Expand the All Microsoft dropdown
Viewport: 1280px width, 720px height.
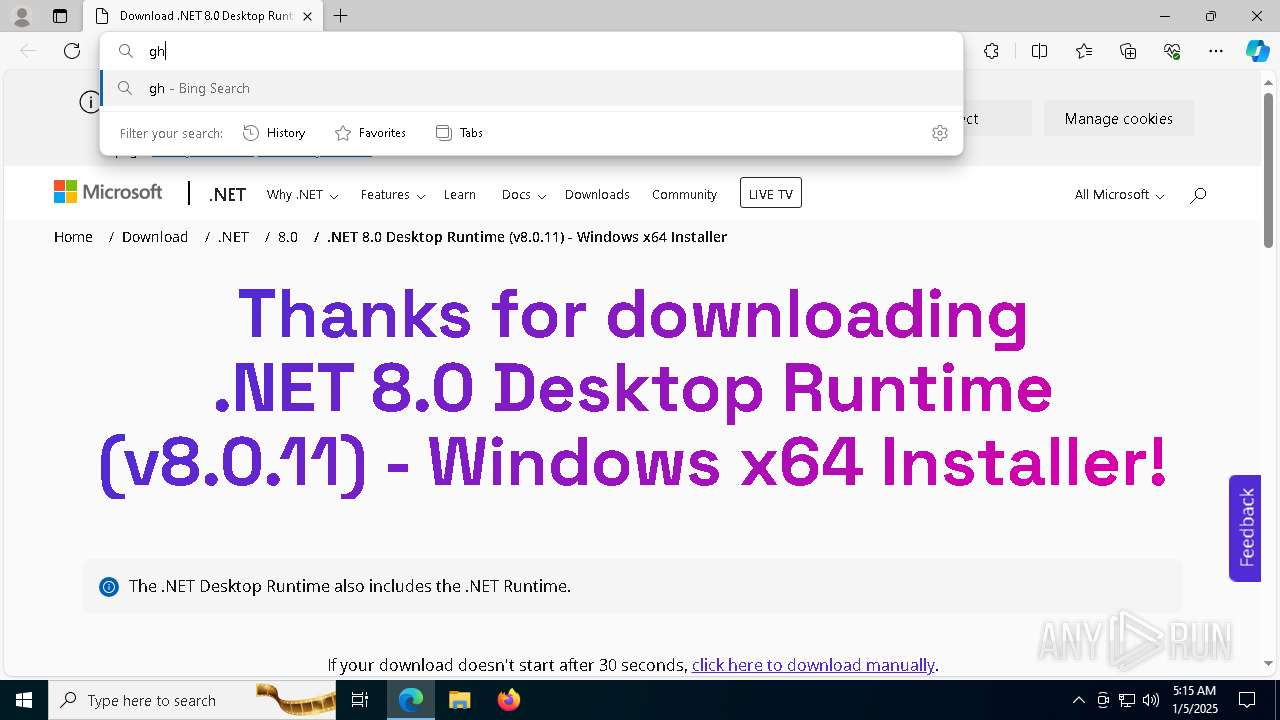tap(1119, 195)
